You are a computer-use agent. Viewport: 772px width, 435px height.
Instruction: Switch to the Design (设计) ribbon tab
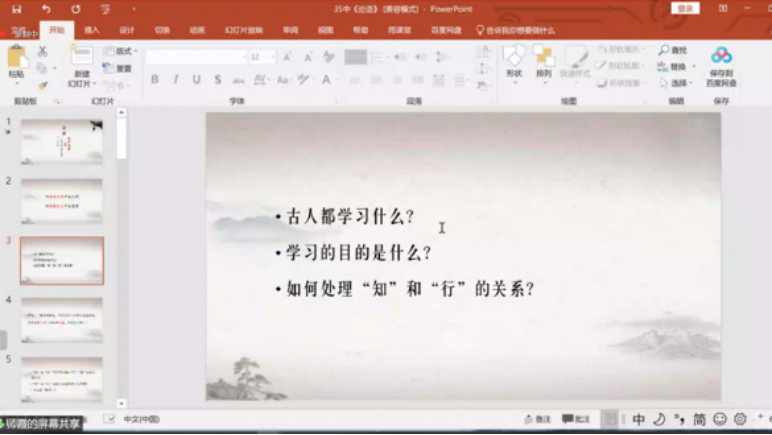tap(126, 30)
